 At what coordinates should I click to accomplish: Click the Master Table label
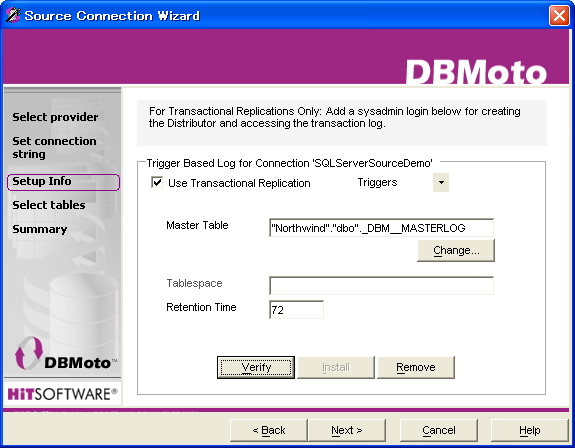[197, 225]
